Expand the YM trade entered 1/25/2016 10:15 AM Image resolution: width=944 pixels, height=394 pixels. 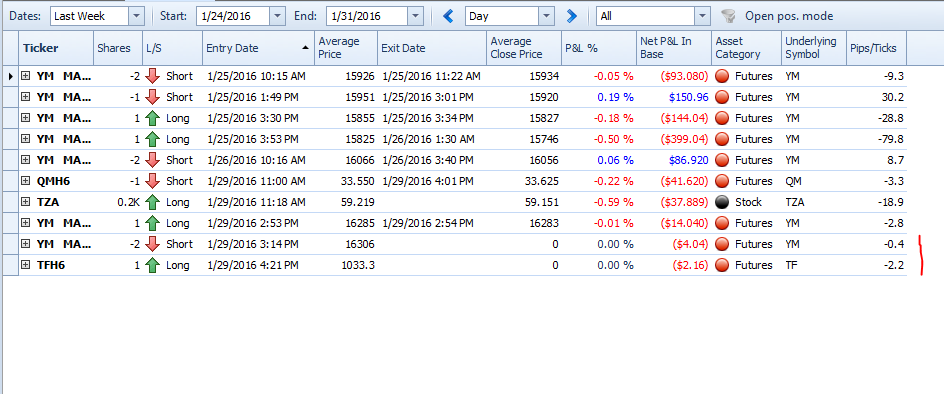pos(25,76)
